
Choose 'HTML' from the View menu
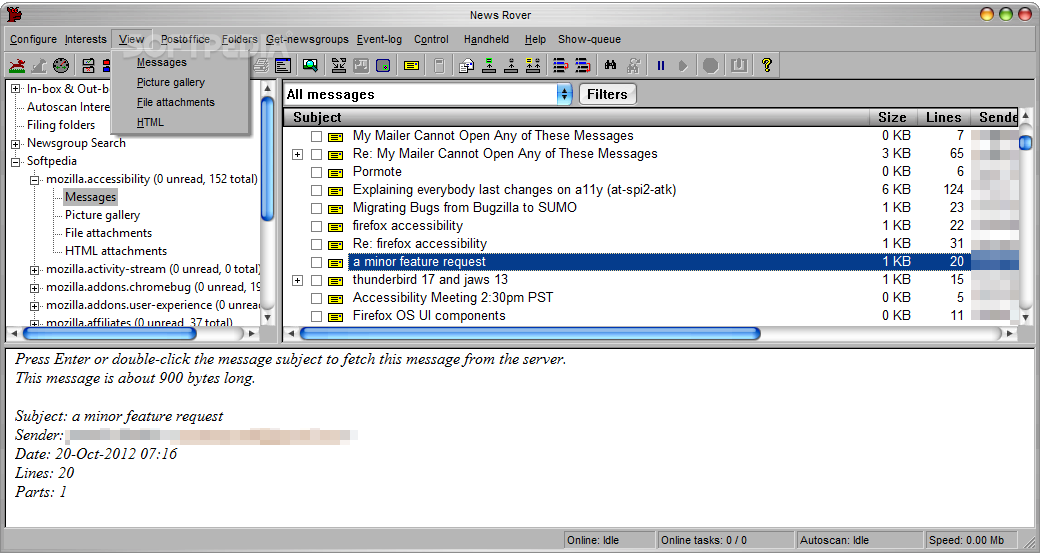[150, 122]
